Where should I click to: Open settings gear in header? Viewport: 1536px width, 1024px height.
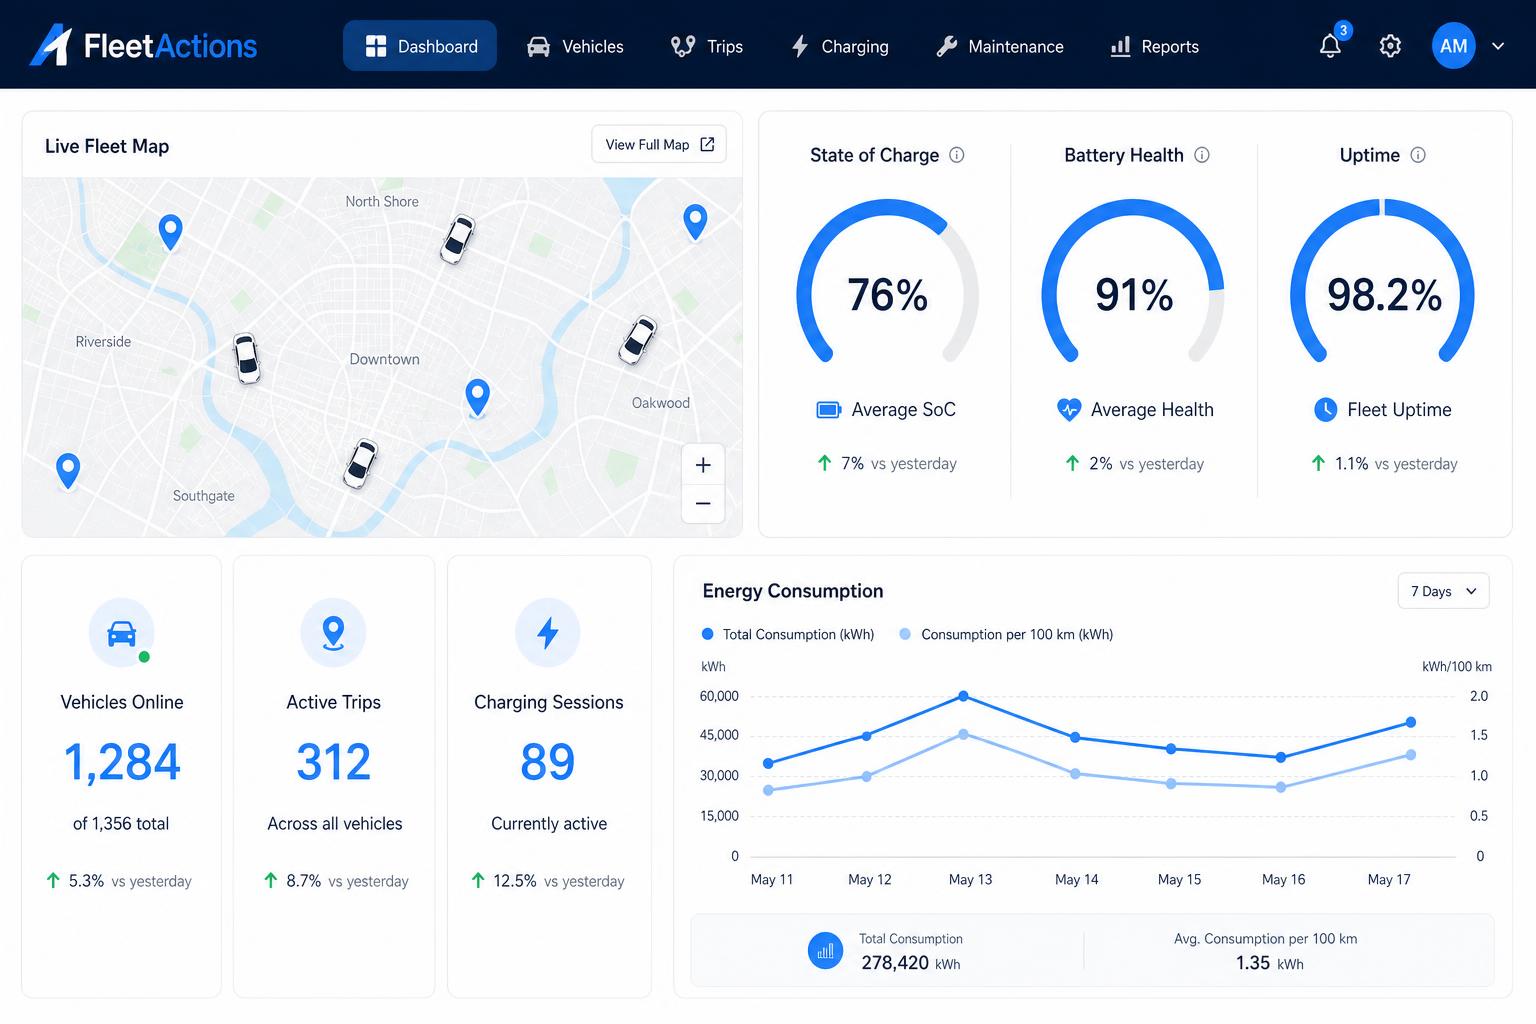[x=1390, y=46]
